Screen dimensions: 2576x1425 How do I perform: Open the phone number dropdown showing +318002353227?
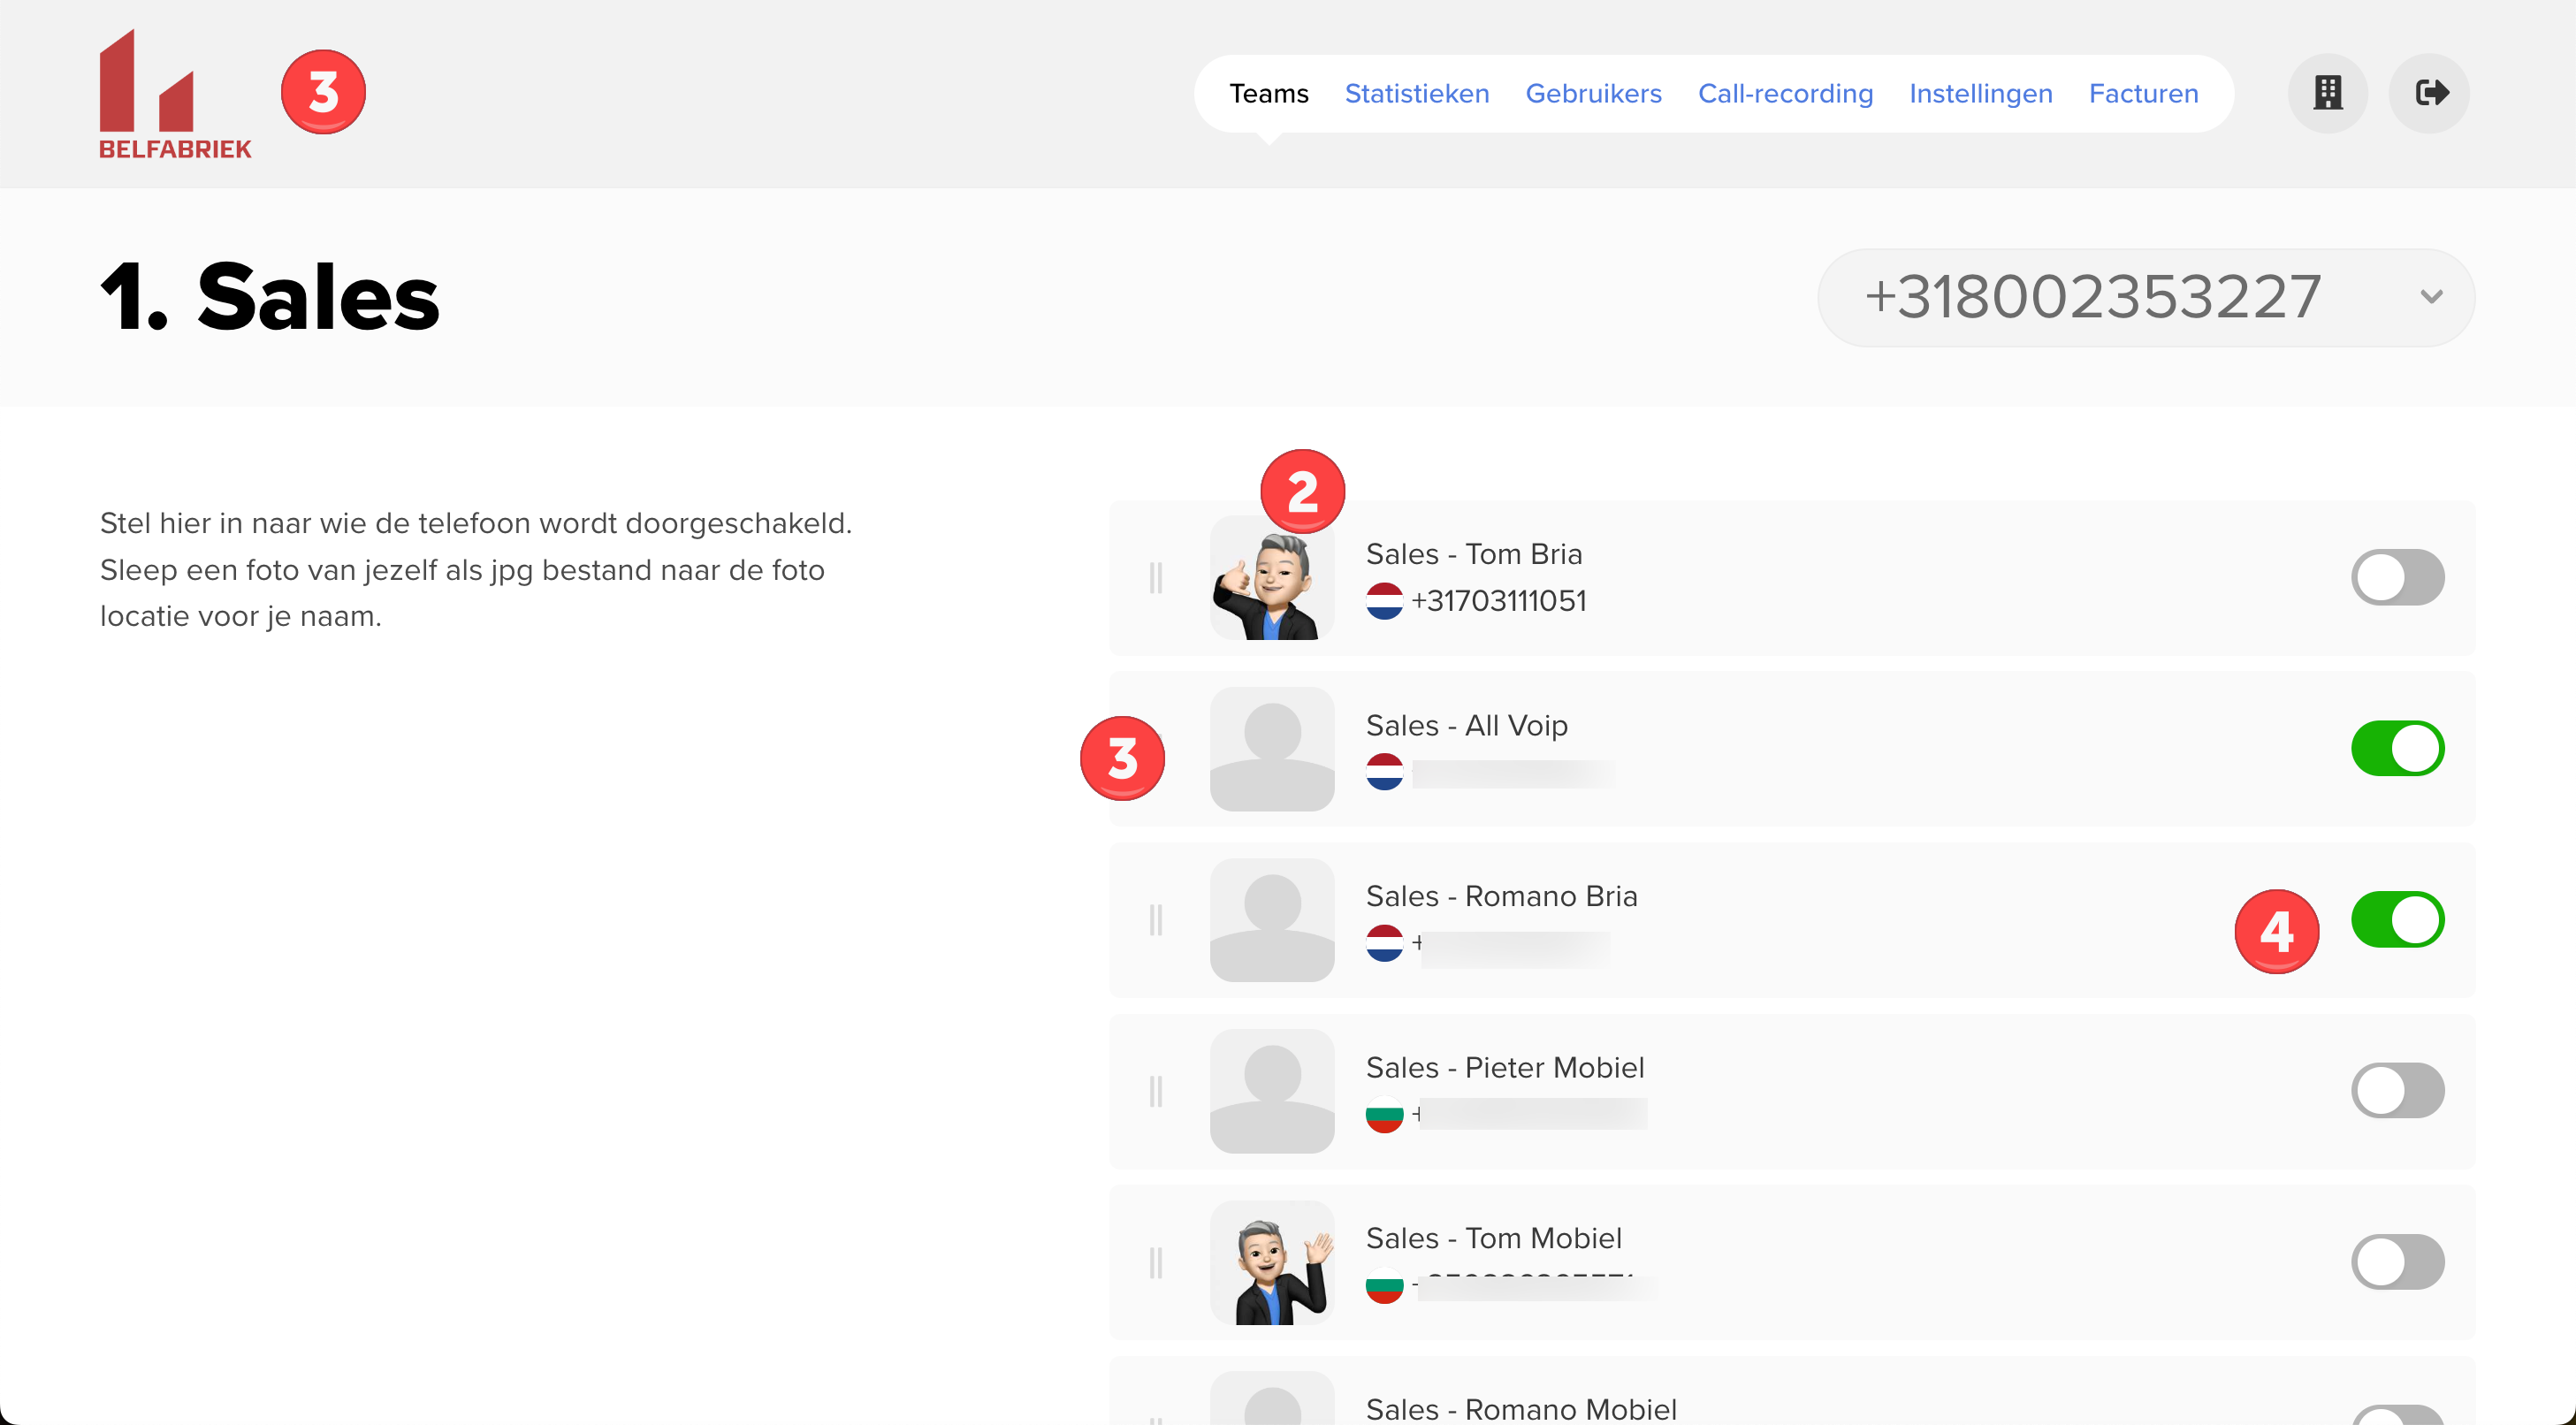pyautogui.click(x=2145, y=296)
